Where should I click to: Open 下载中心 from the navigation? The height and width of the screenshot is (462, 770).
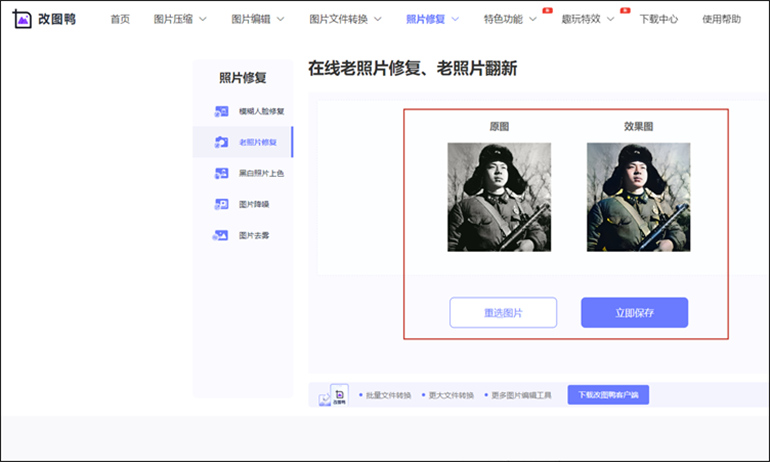659,19
